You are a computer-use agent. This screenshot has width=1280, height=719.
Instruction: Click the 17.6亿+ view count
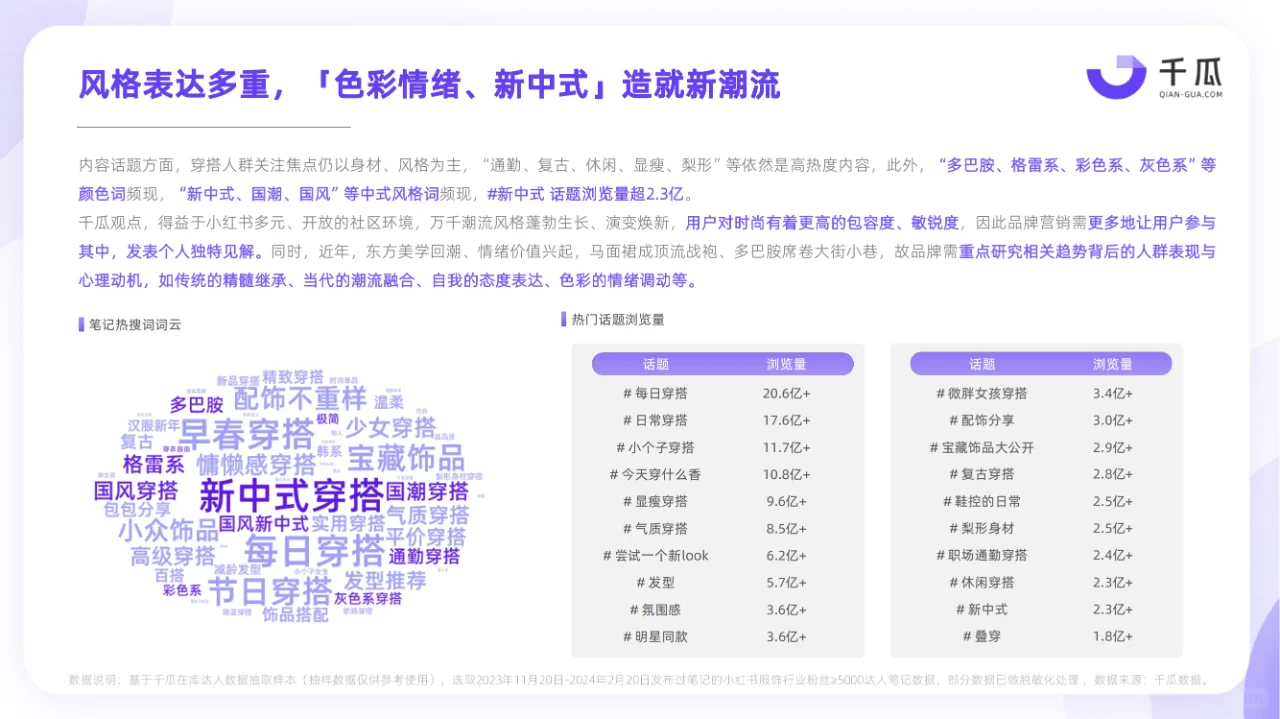(x=786, y=420)
